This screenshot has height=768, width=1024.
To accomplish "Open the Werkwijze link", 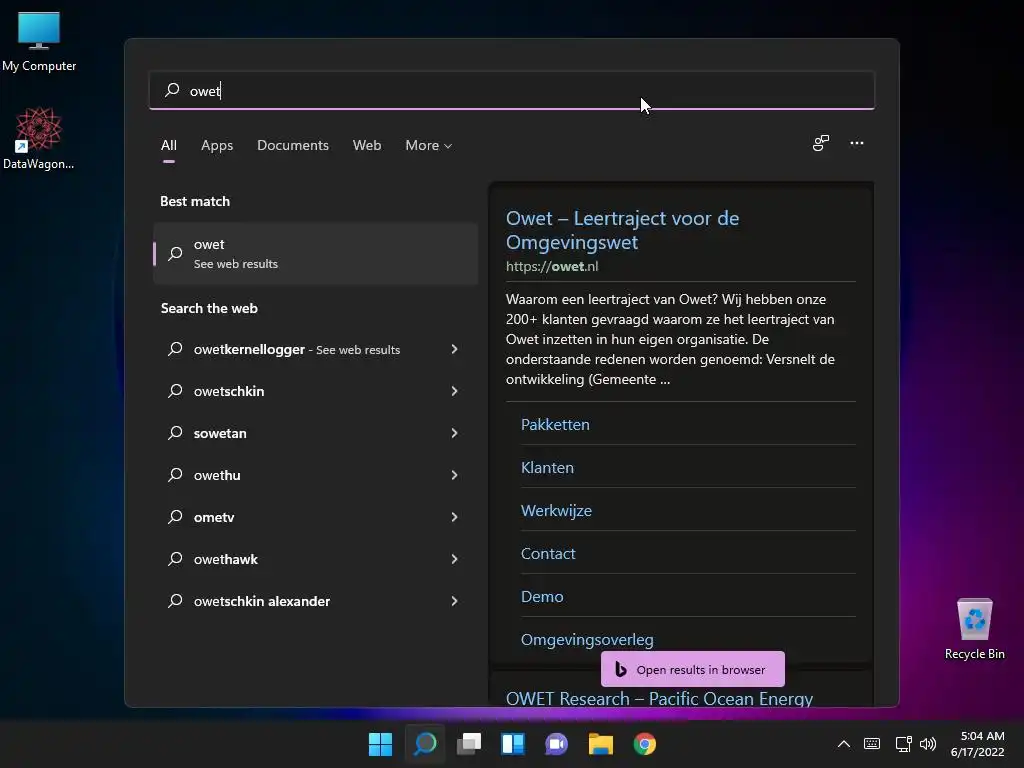I will 556,511.
